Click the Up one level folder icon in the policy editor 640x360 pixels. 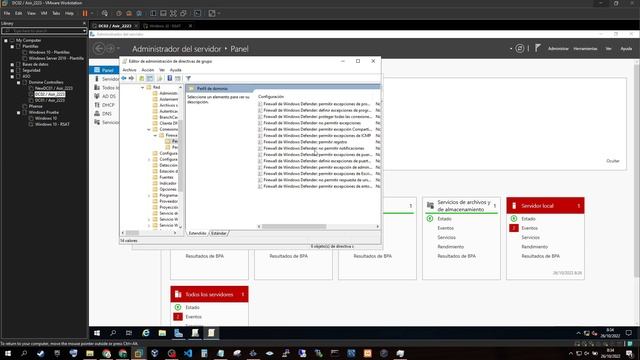click(x=142, y=78)
